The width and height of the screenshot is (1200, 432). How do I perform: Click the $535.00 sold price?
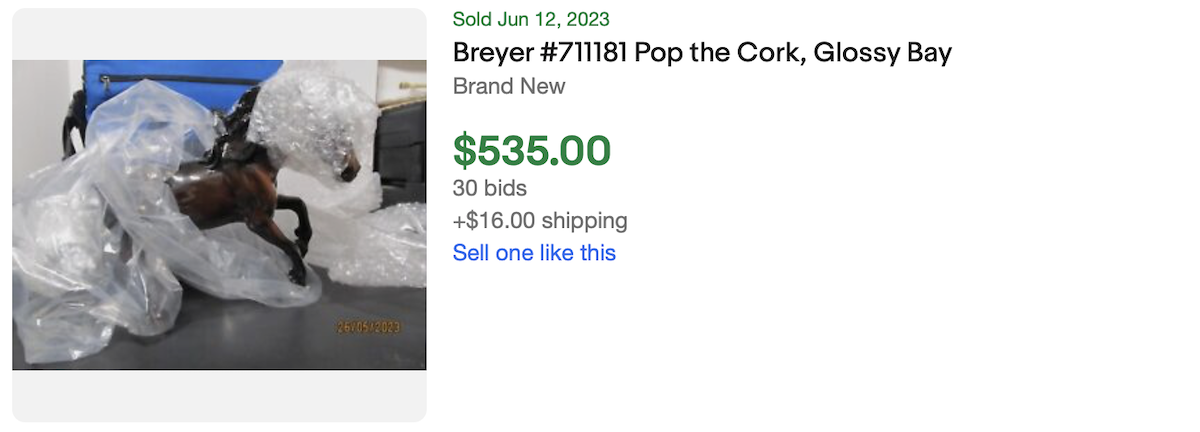point(531,150)
